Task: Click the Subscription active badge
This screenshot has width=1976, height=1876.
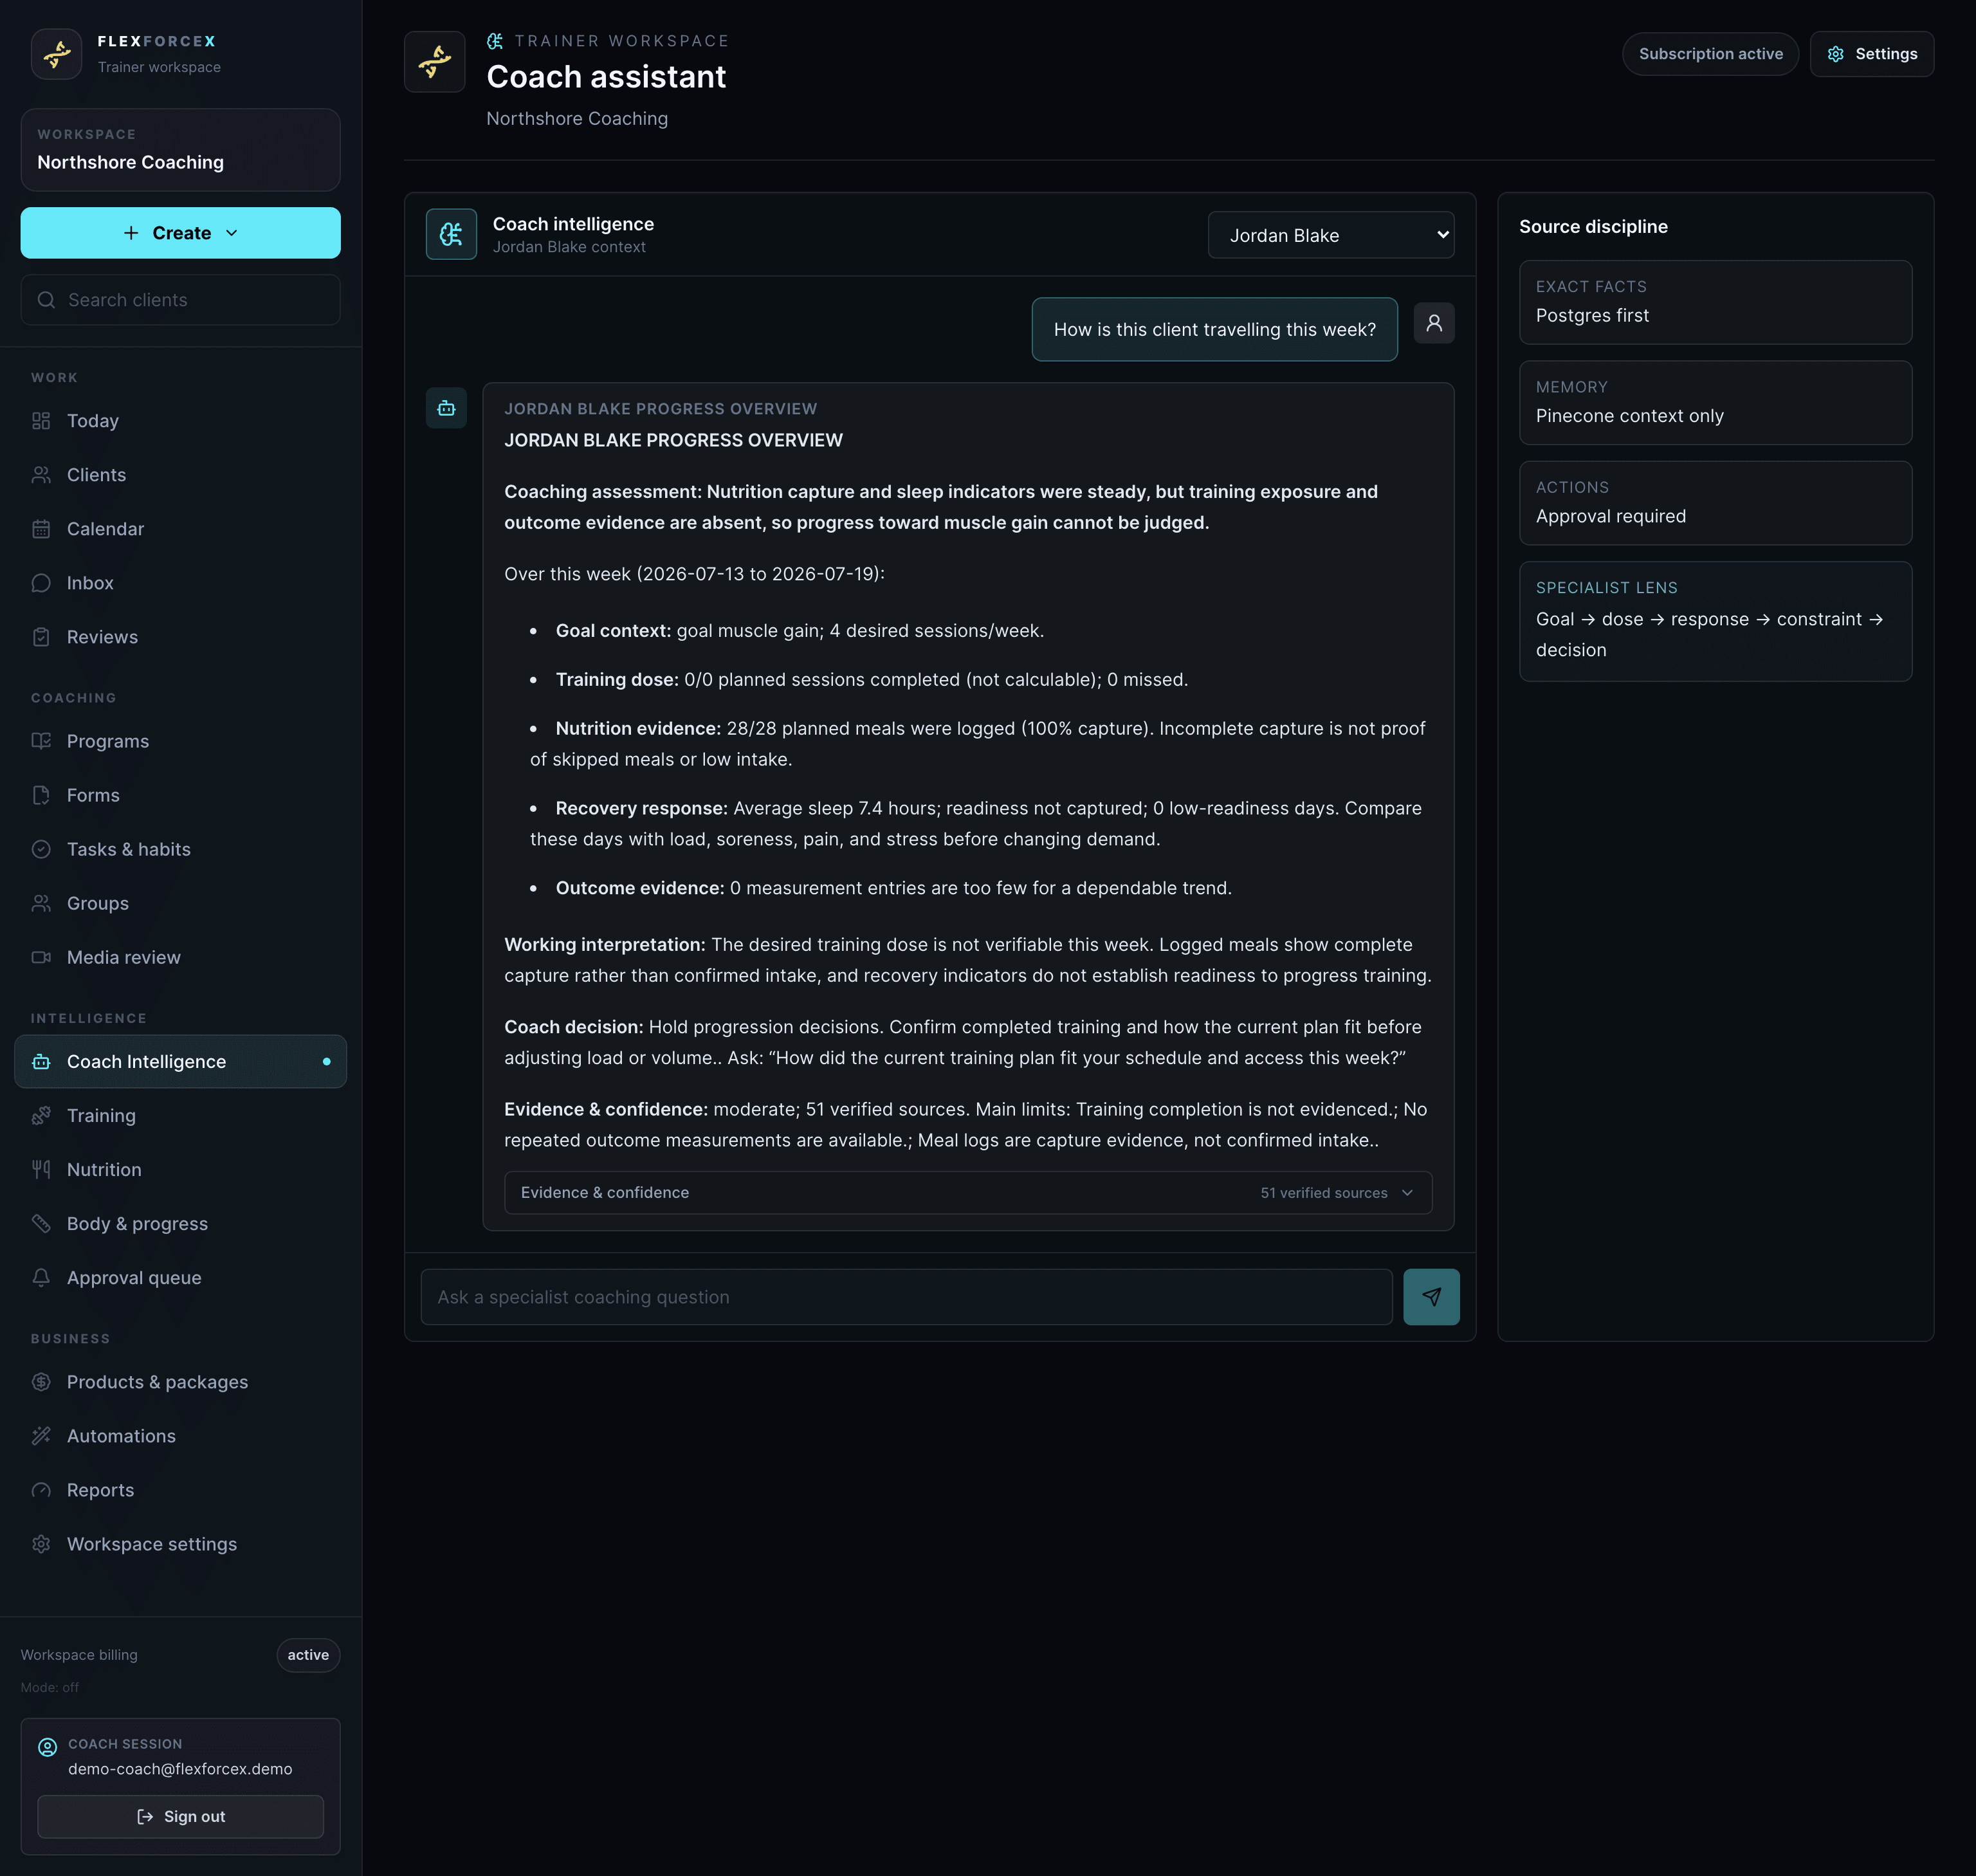Action: tap(1710, 54)
